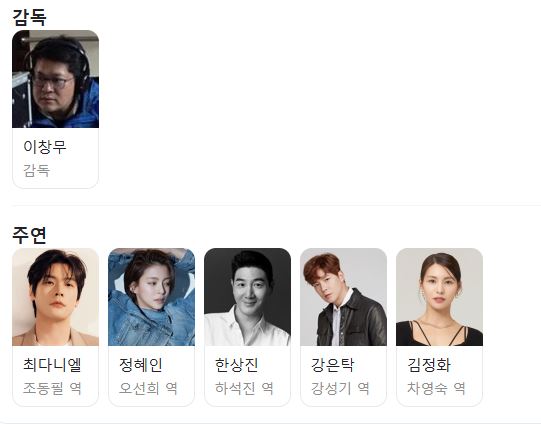Open 김정화's profile photo
541x424 pixels.
tap(439, 297)
